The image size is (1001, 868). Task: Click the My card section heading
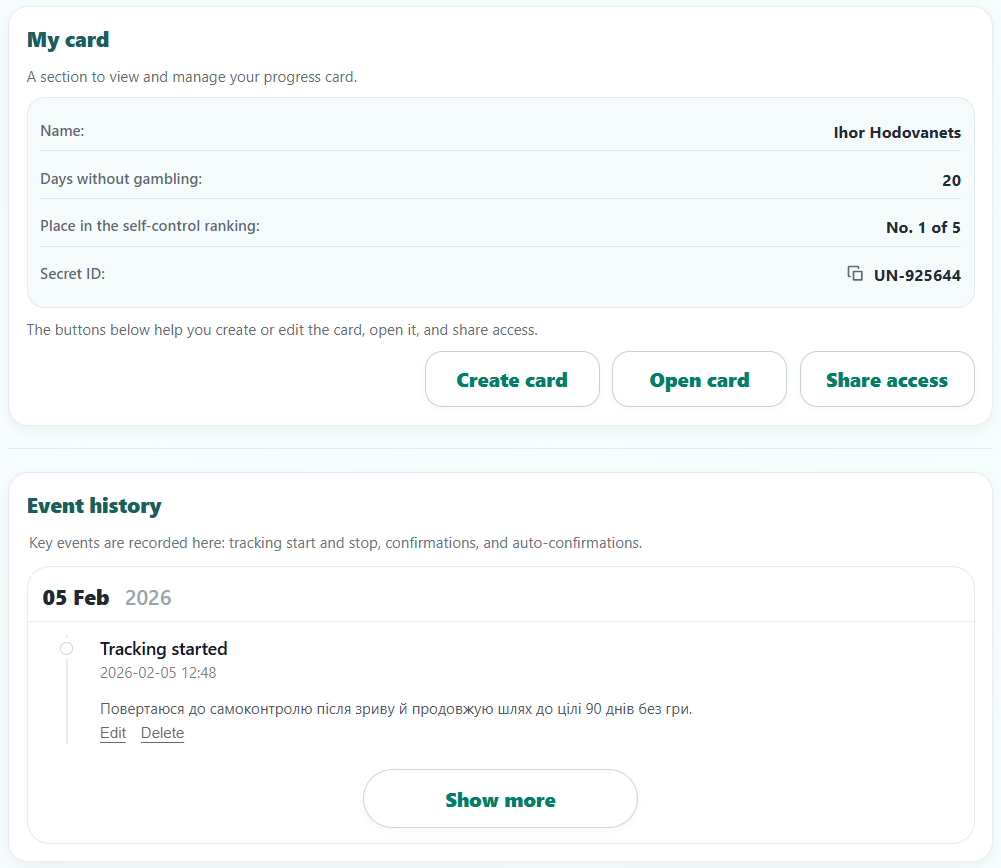67,39
